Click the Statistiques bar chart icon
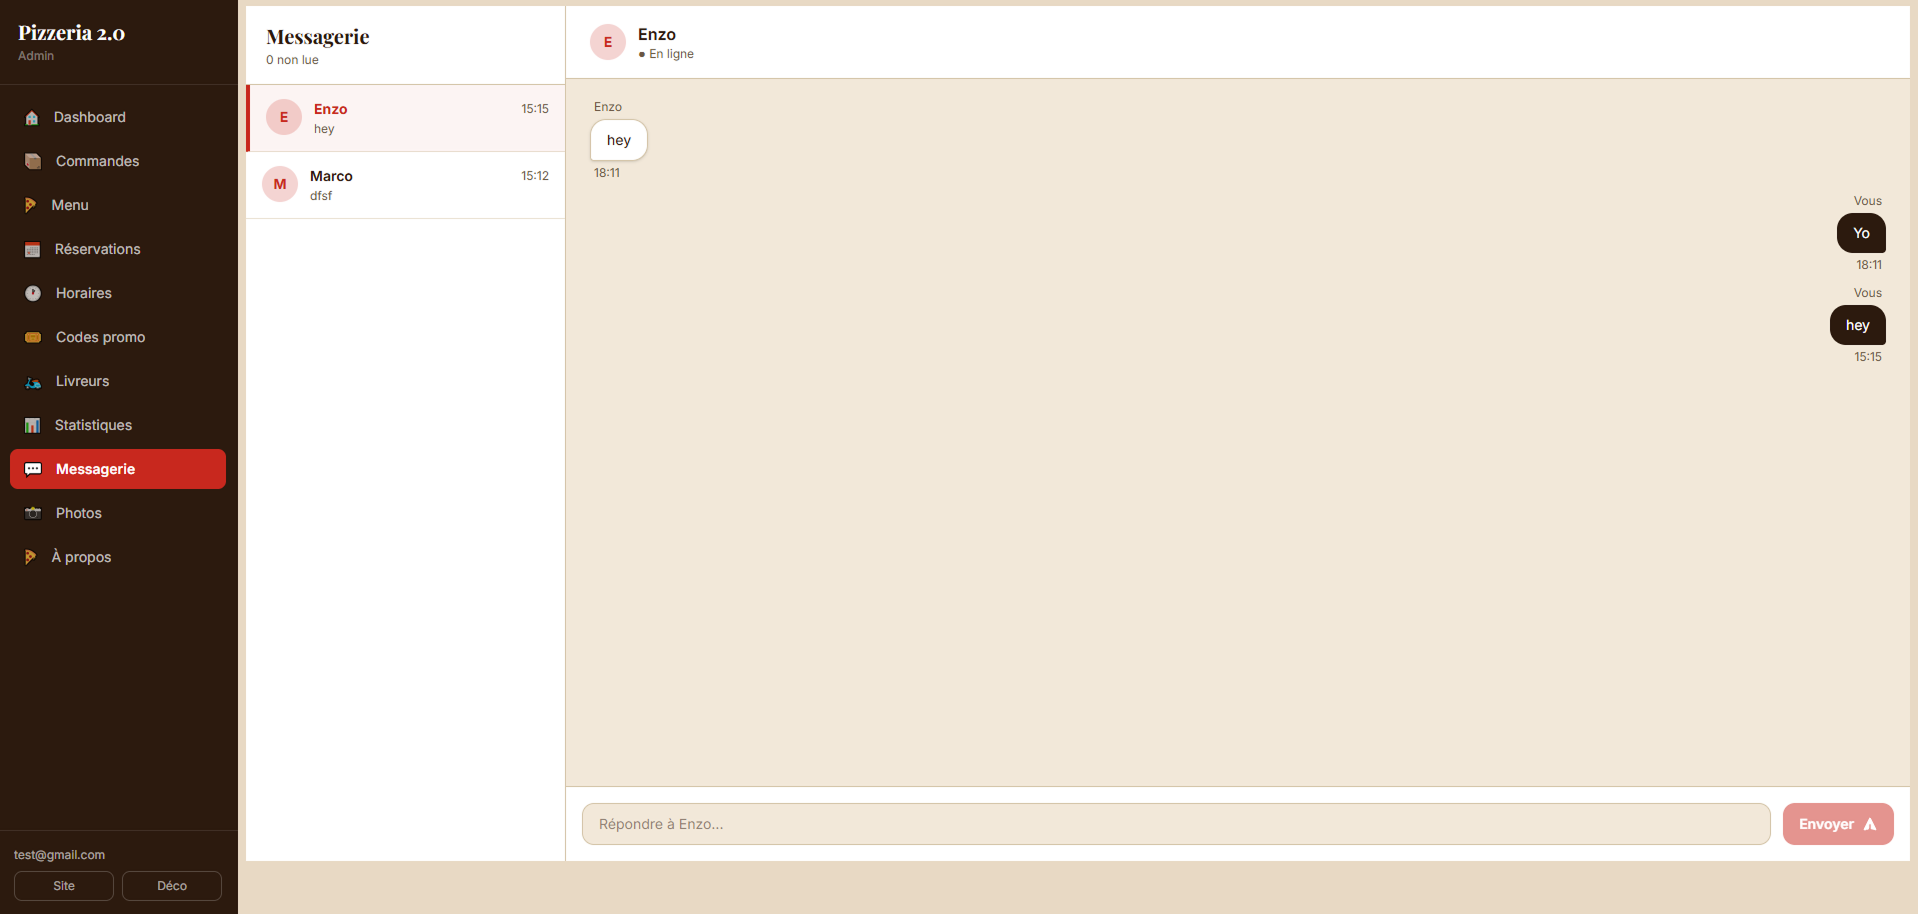The image size is (1918, 914). (x=32, y=426)
